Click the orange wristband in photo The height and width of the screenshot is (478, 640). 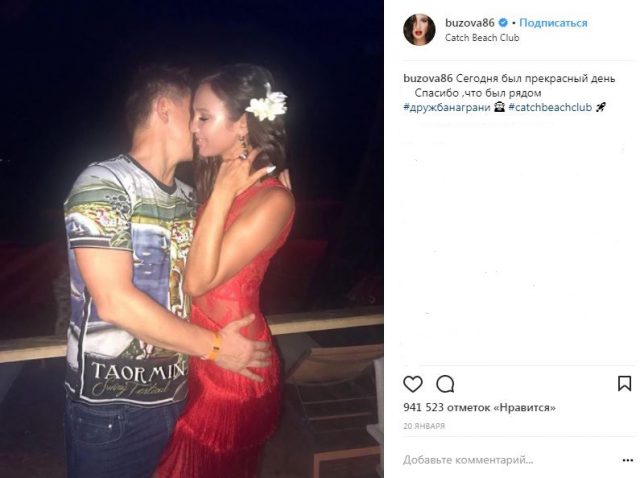coord(215,347)
